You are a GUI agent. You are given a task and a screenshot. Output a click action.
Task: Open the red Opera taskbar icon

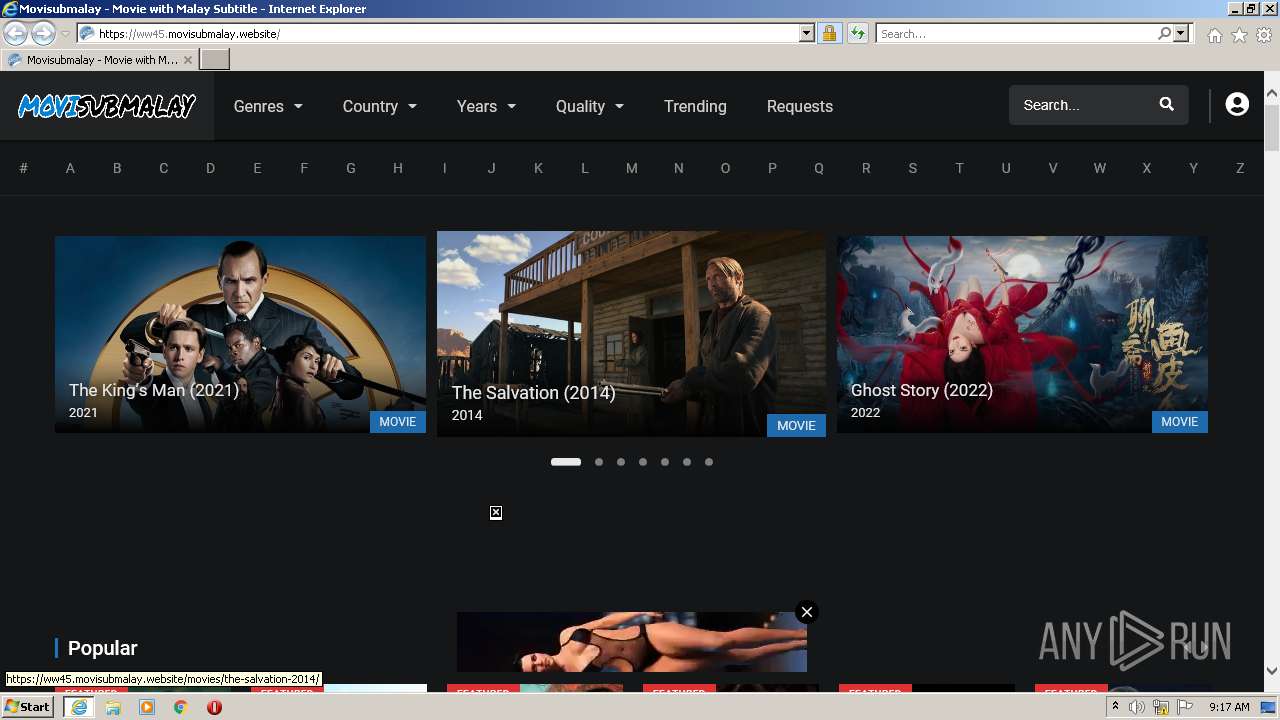pyautogui.click(x=214, y=707)
